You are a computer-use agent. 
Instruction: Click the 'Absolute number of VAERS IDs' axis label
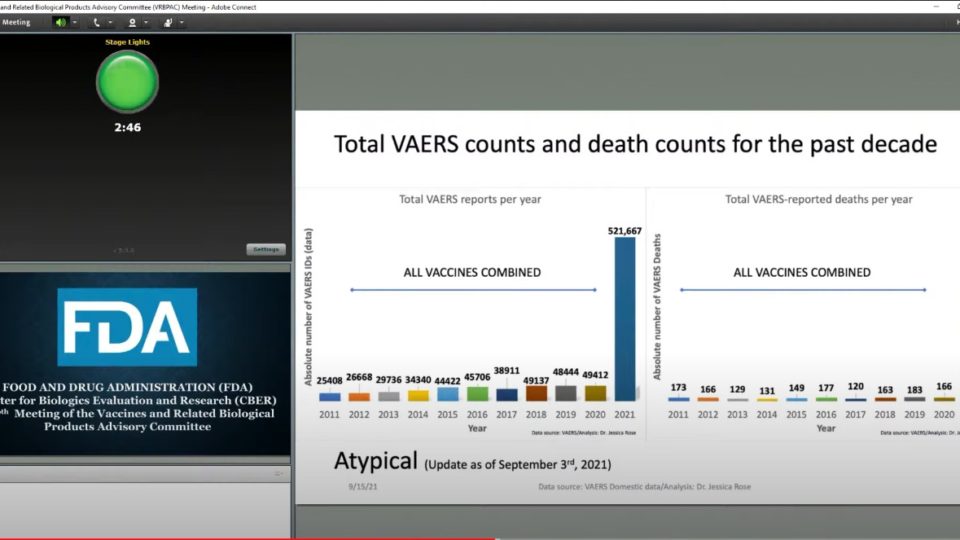click(308, 307)
